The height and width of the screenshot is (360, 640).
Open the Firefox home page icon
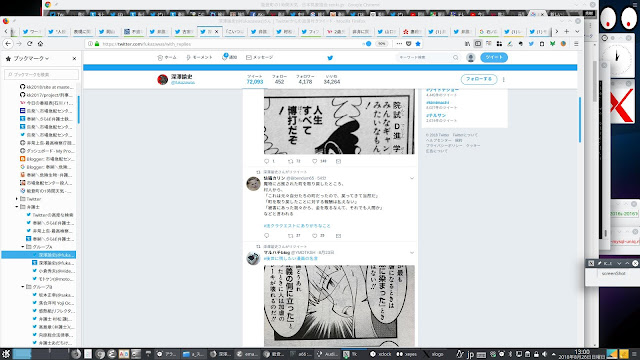click(x=40, y=44)
